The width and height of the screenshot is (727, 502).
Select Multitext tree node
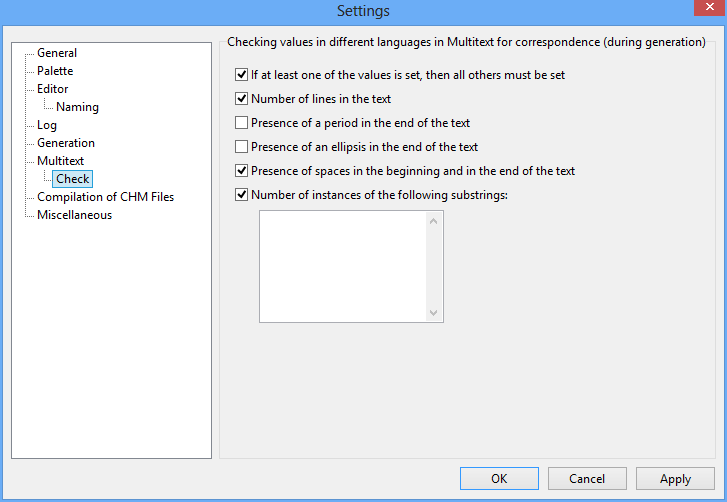pos(61,161)
